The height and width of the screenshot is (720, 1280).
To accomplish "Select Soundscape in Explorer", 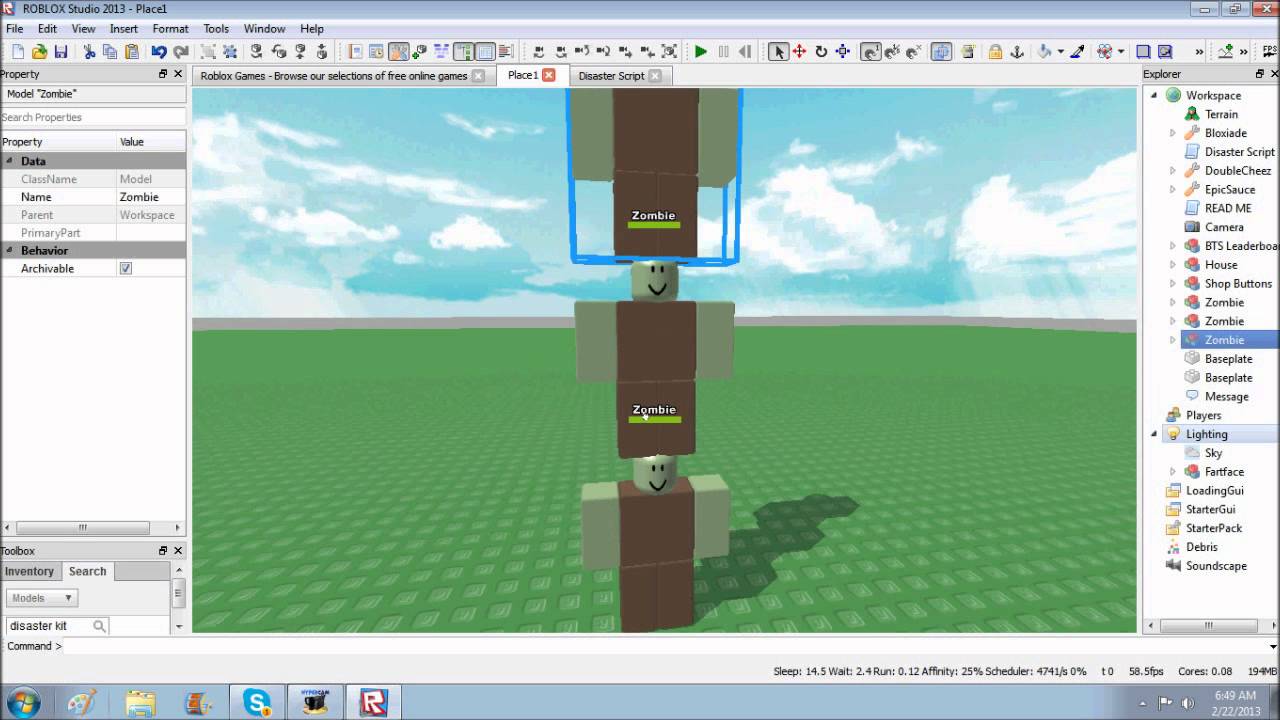I will click(1216, 566).
